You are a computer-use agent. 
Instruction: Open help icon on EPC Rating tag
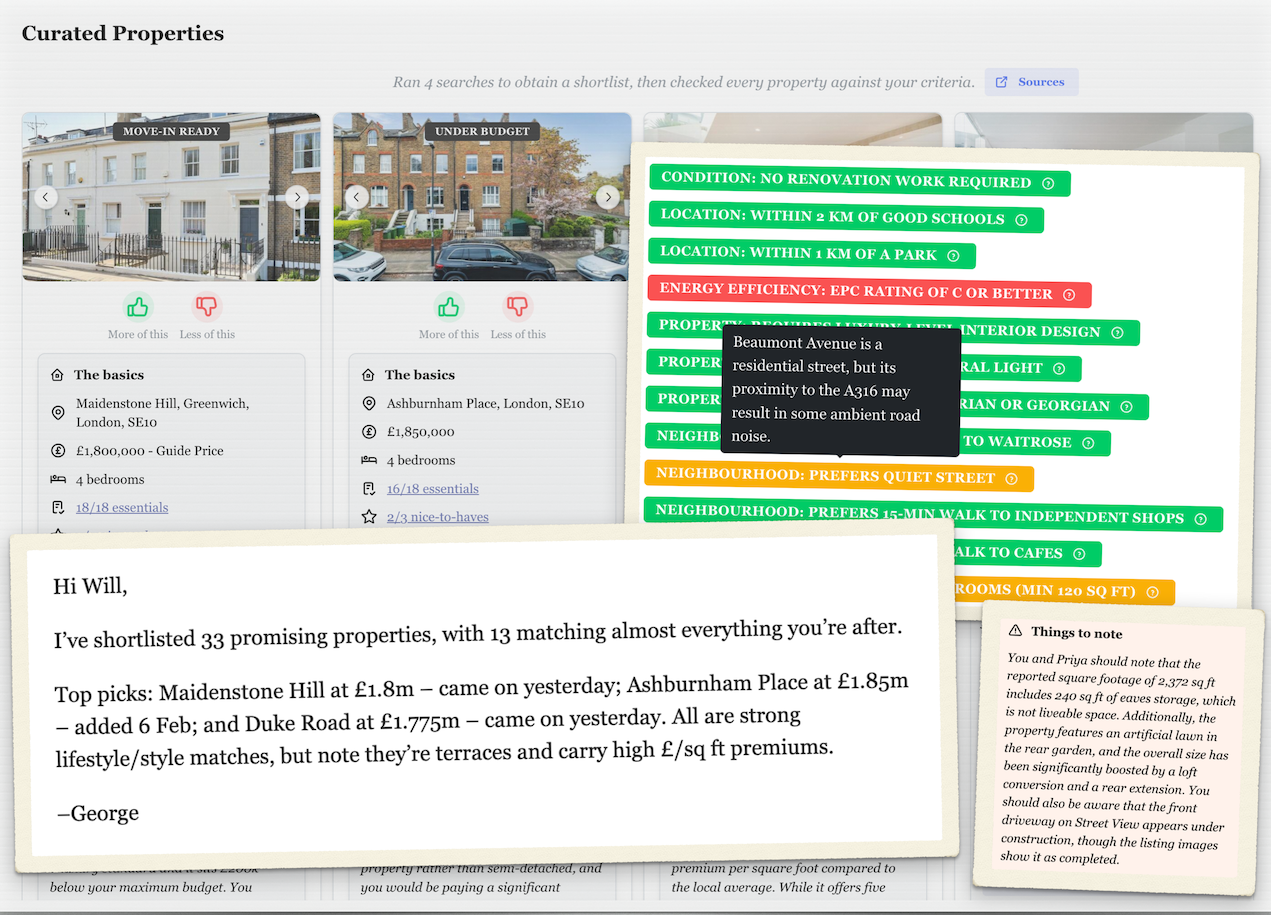pos(1069,295)
